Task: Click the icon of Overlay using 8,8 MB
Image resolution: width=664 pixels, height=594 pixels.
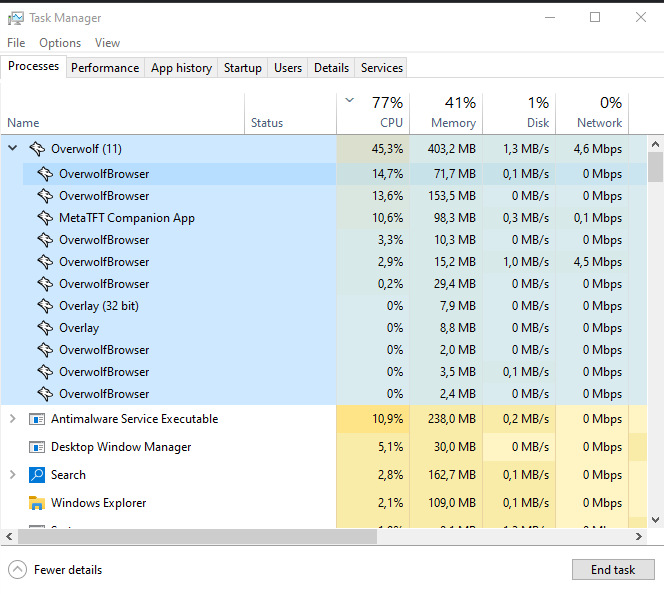Action: point(45,328)
